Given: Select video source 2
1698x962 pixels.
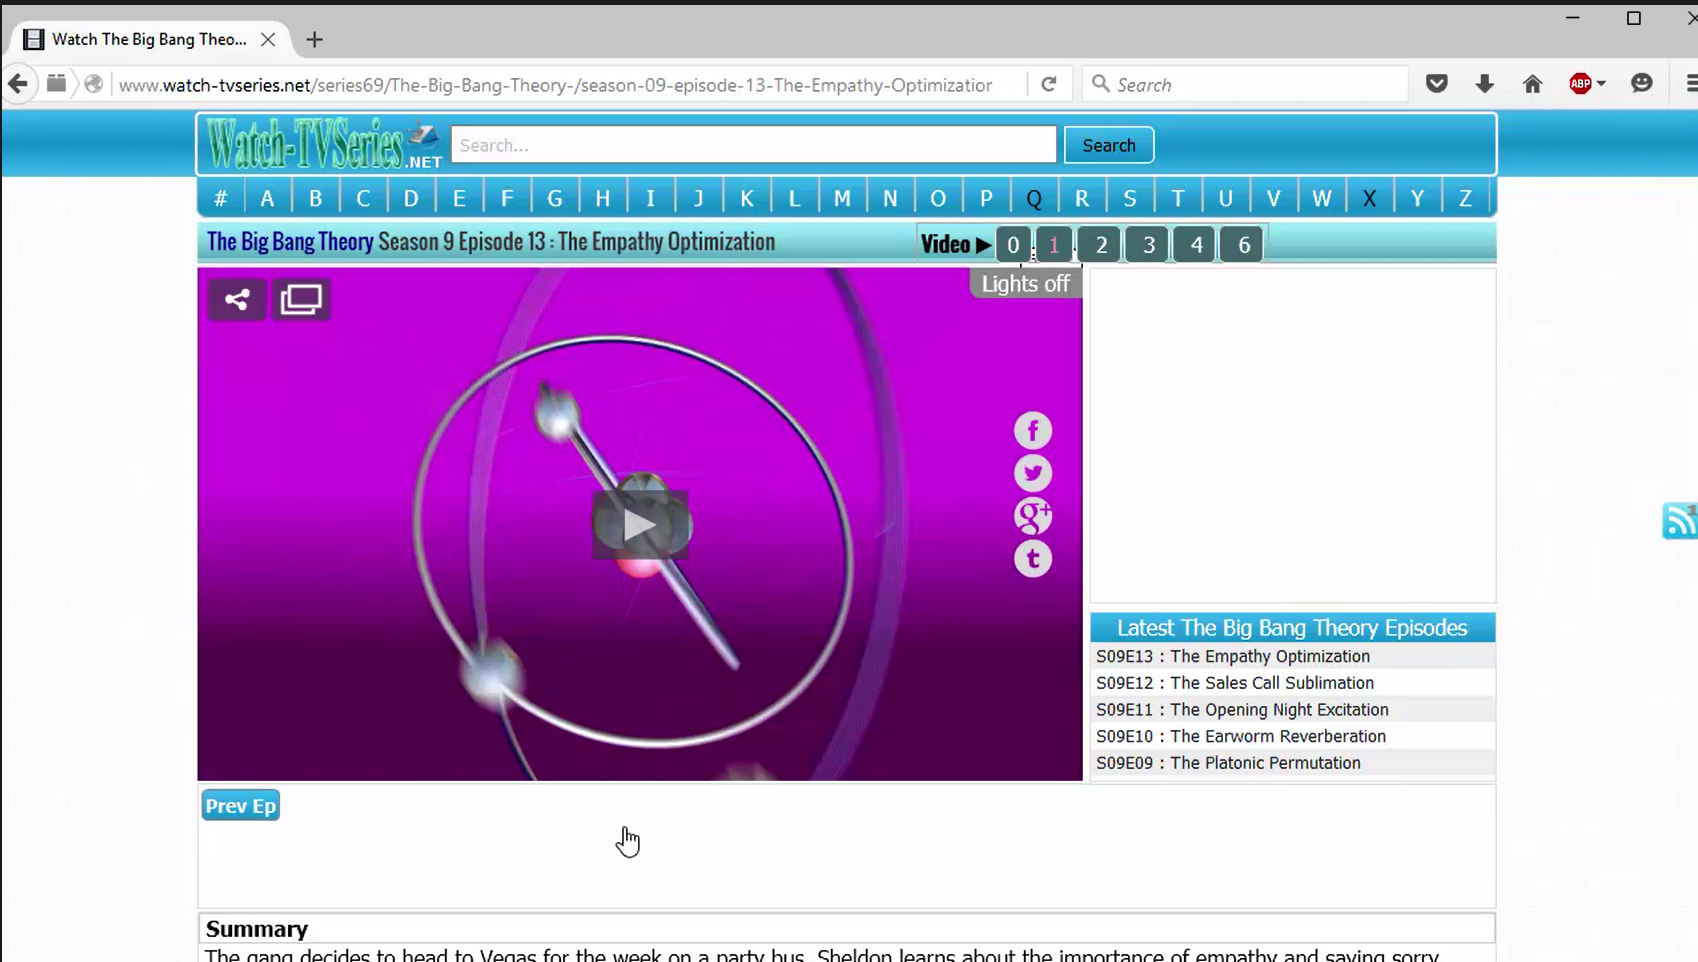Looking at the screenshot, I should click(x=1101, y=245).
